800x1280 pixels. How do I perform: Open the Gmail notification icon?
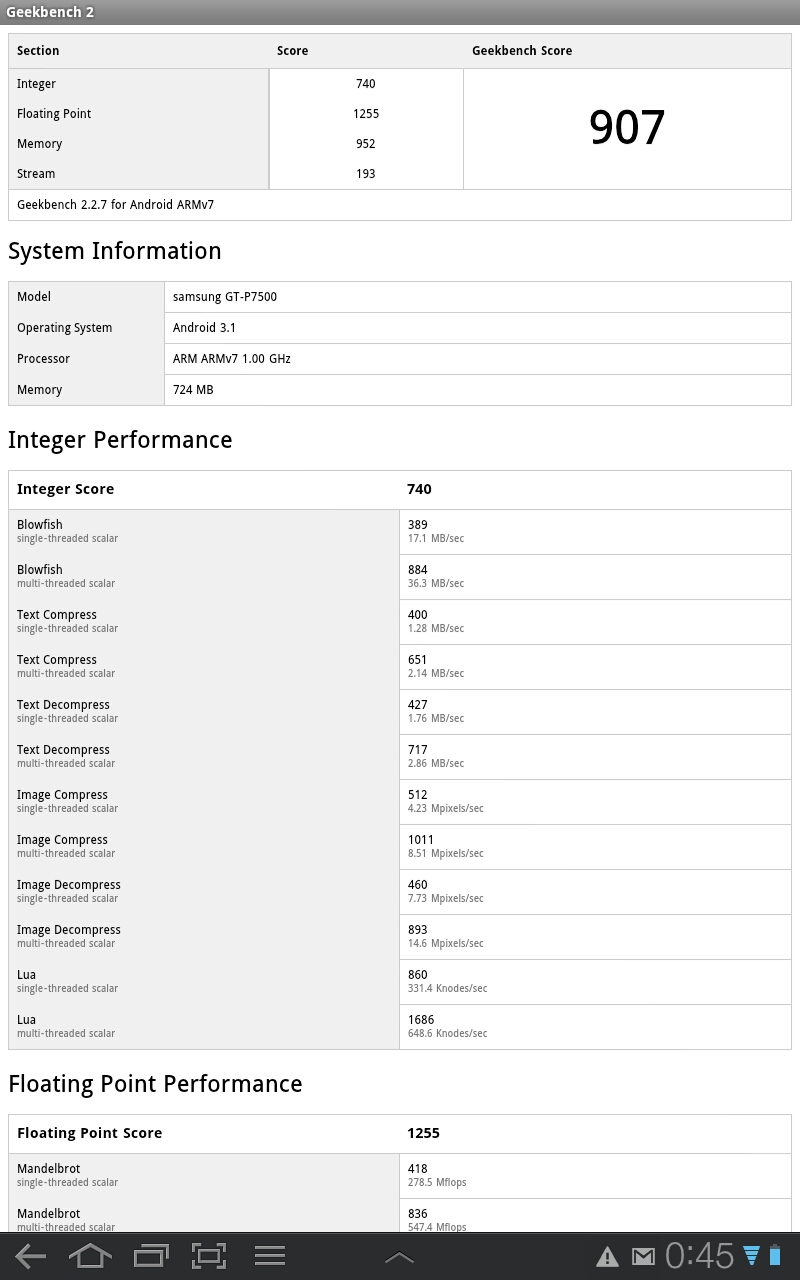pyautogui.click(x=642, y=1257)
